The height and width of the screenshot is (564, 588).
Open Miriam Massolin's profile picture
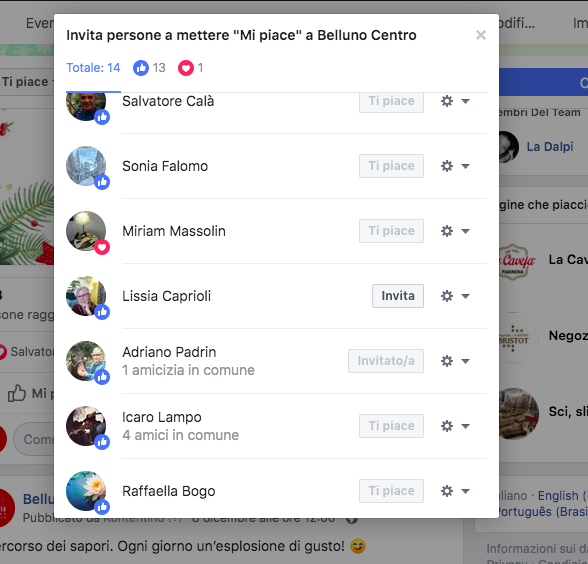[x=86, y=231]
